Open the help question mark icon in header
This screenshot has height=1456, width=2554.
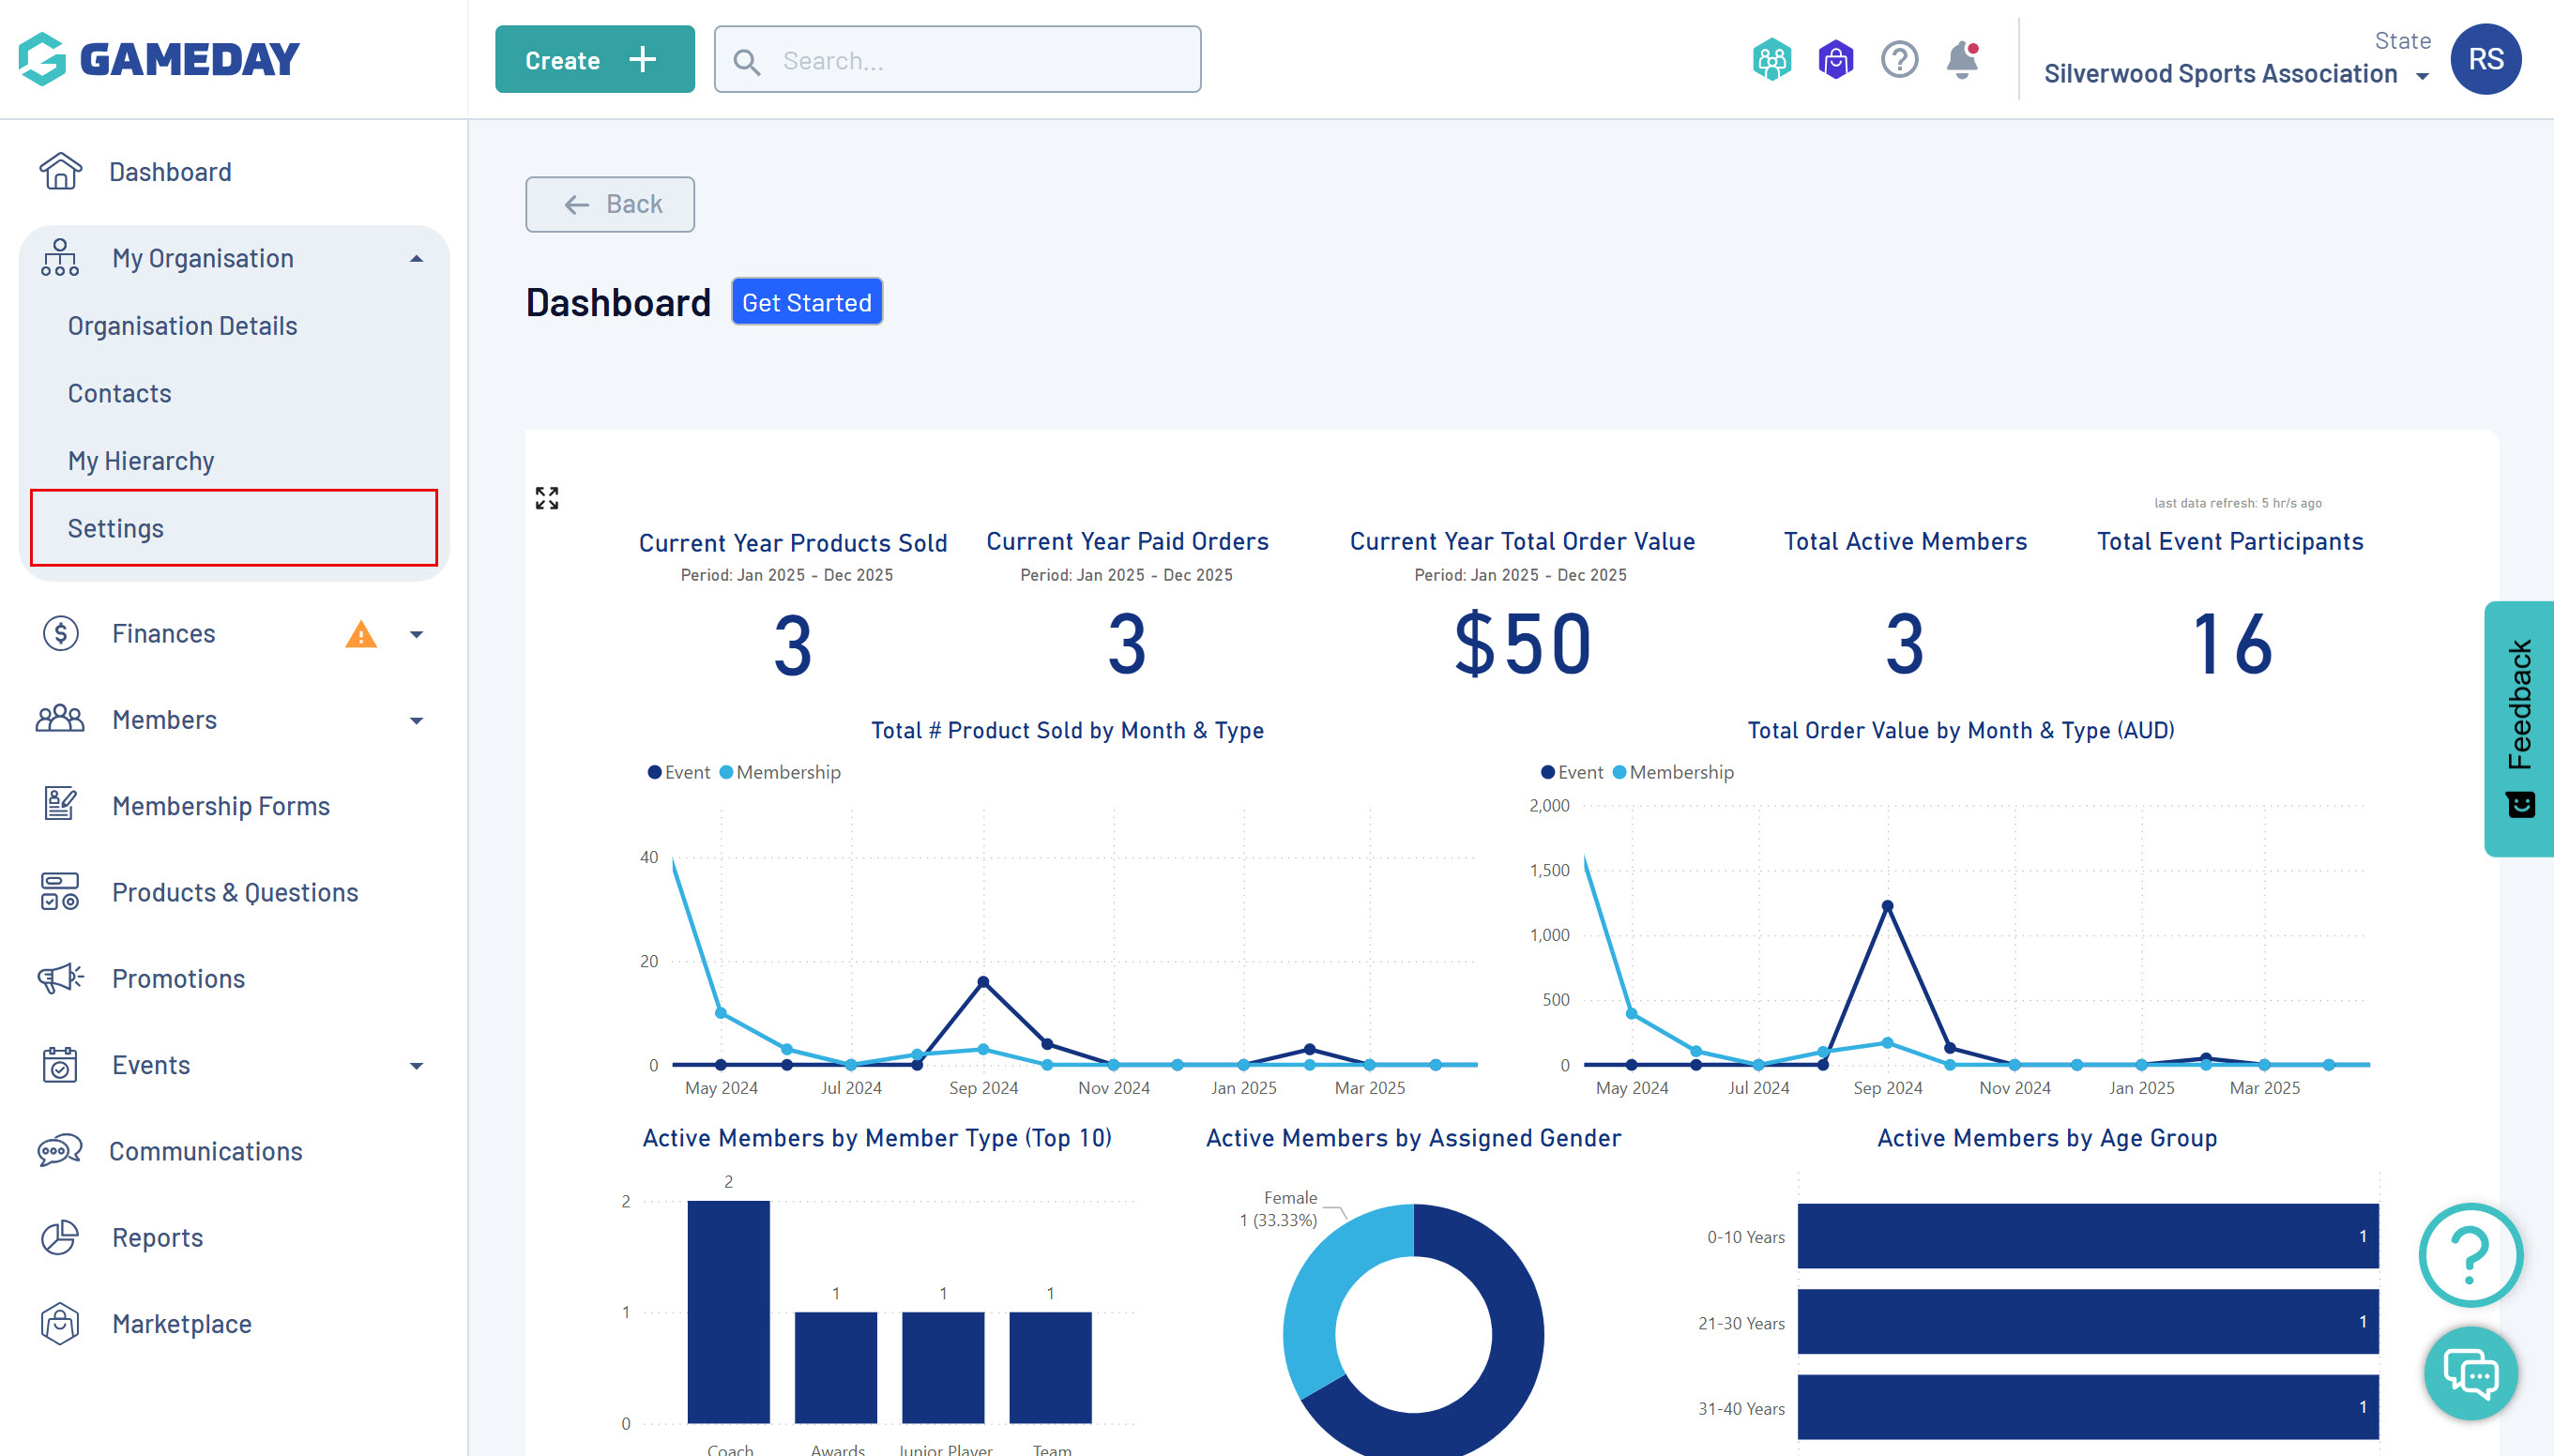[1898, 60]
